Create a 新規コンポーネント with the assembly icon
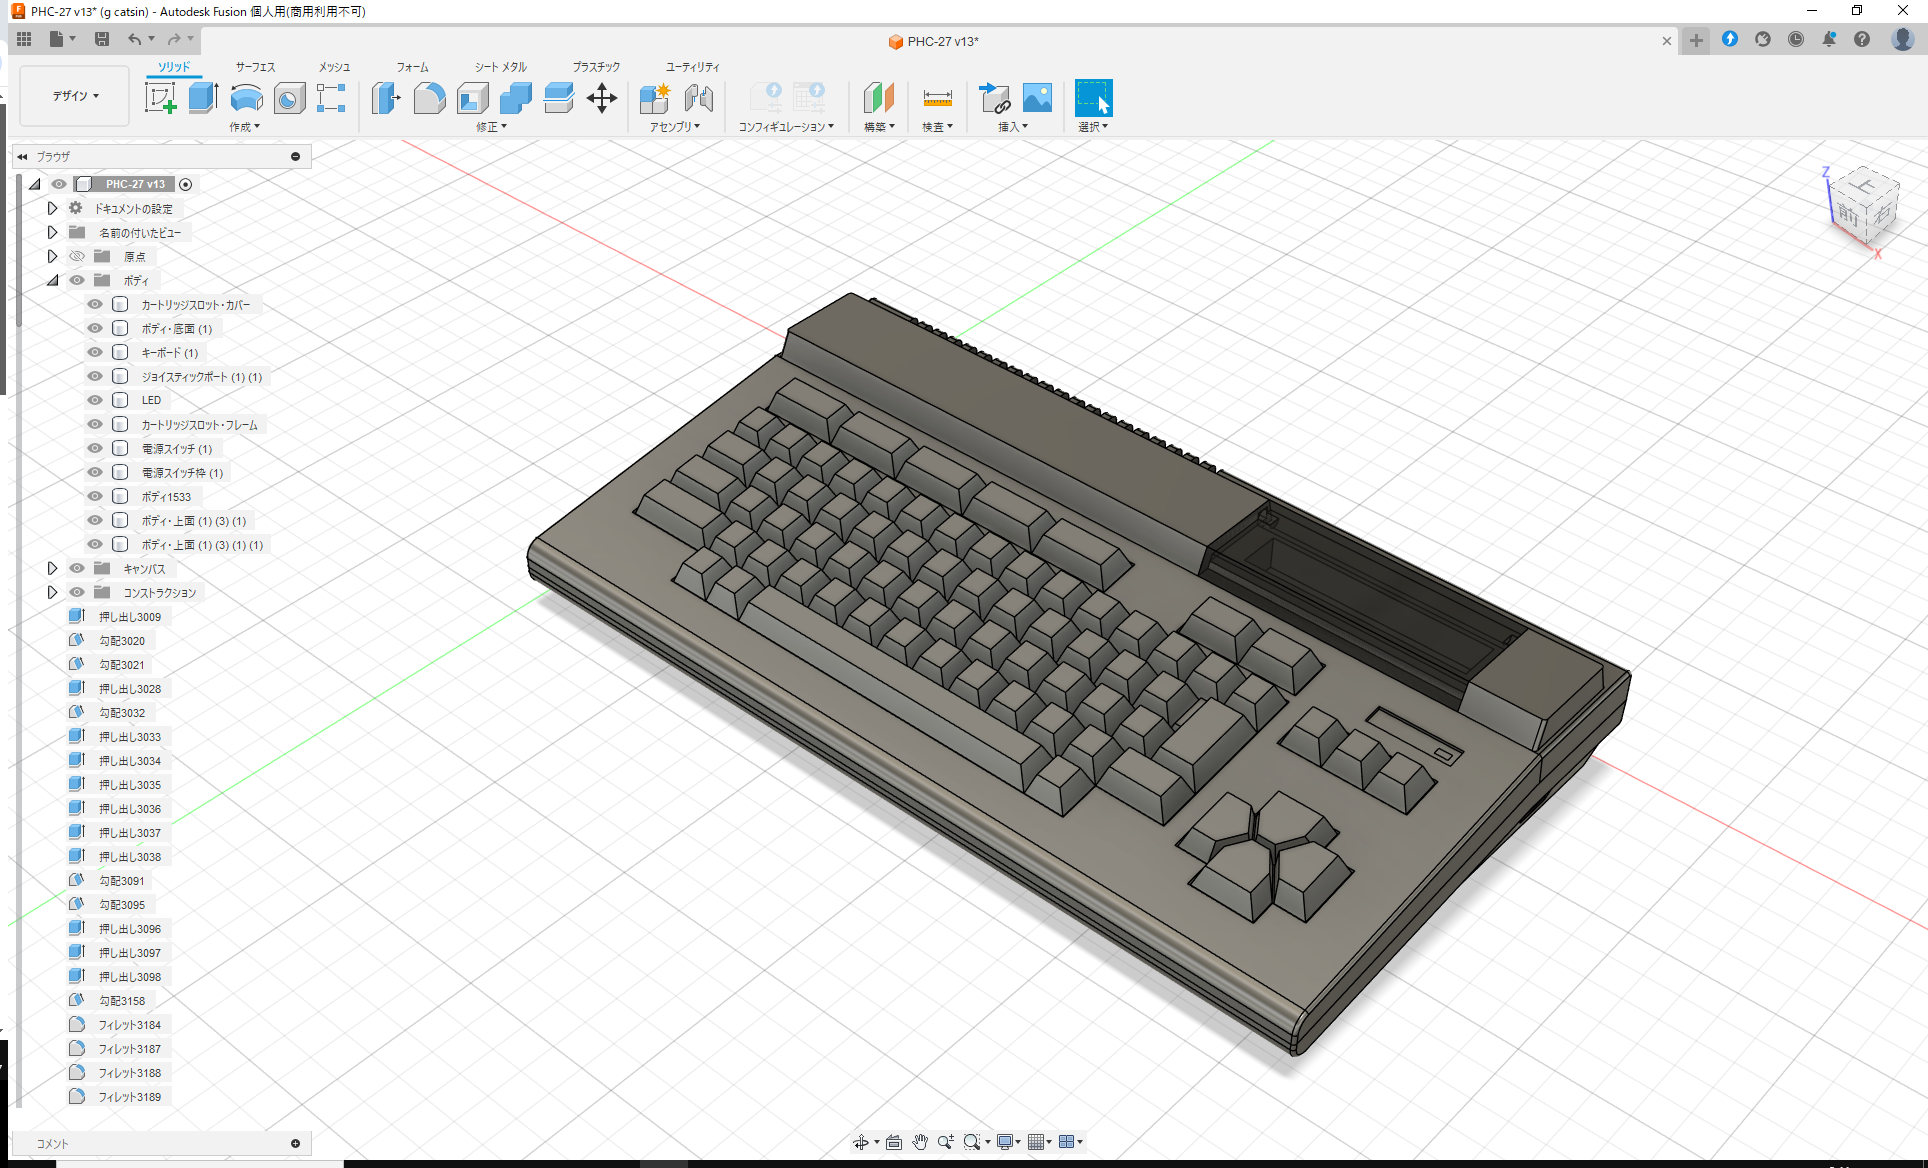1928x1168 pixels. click(x=655, y=98)
